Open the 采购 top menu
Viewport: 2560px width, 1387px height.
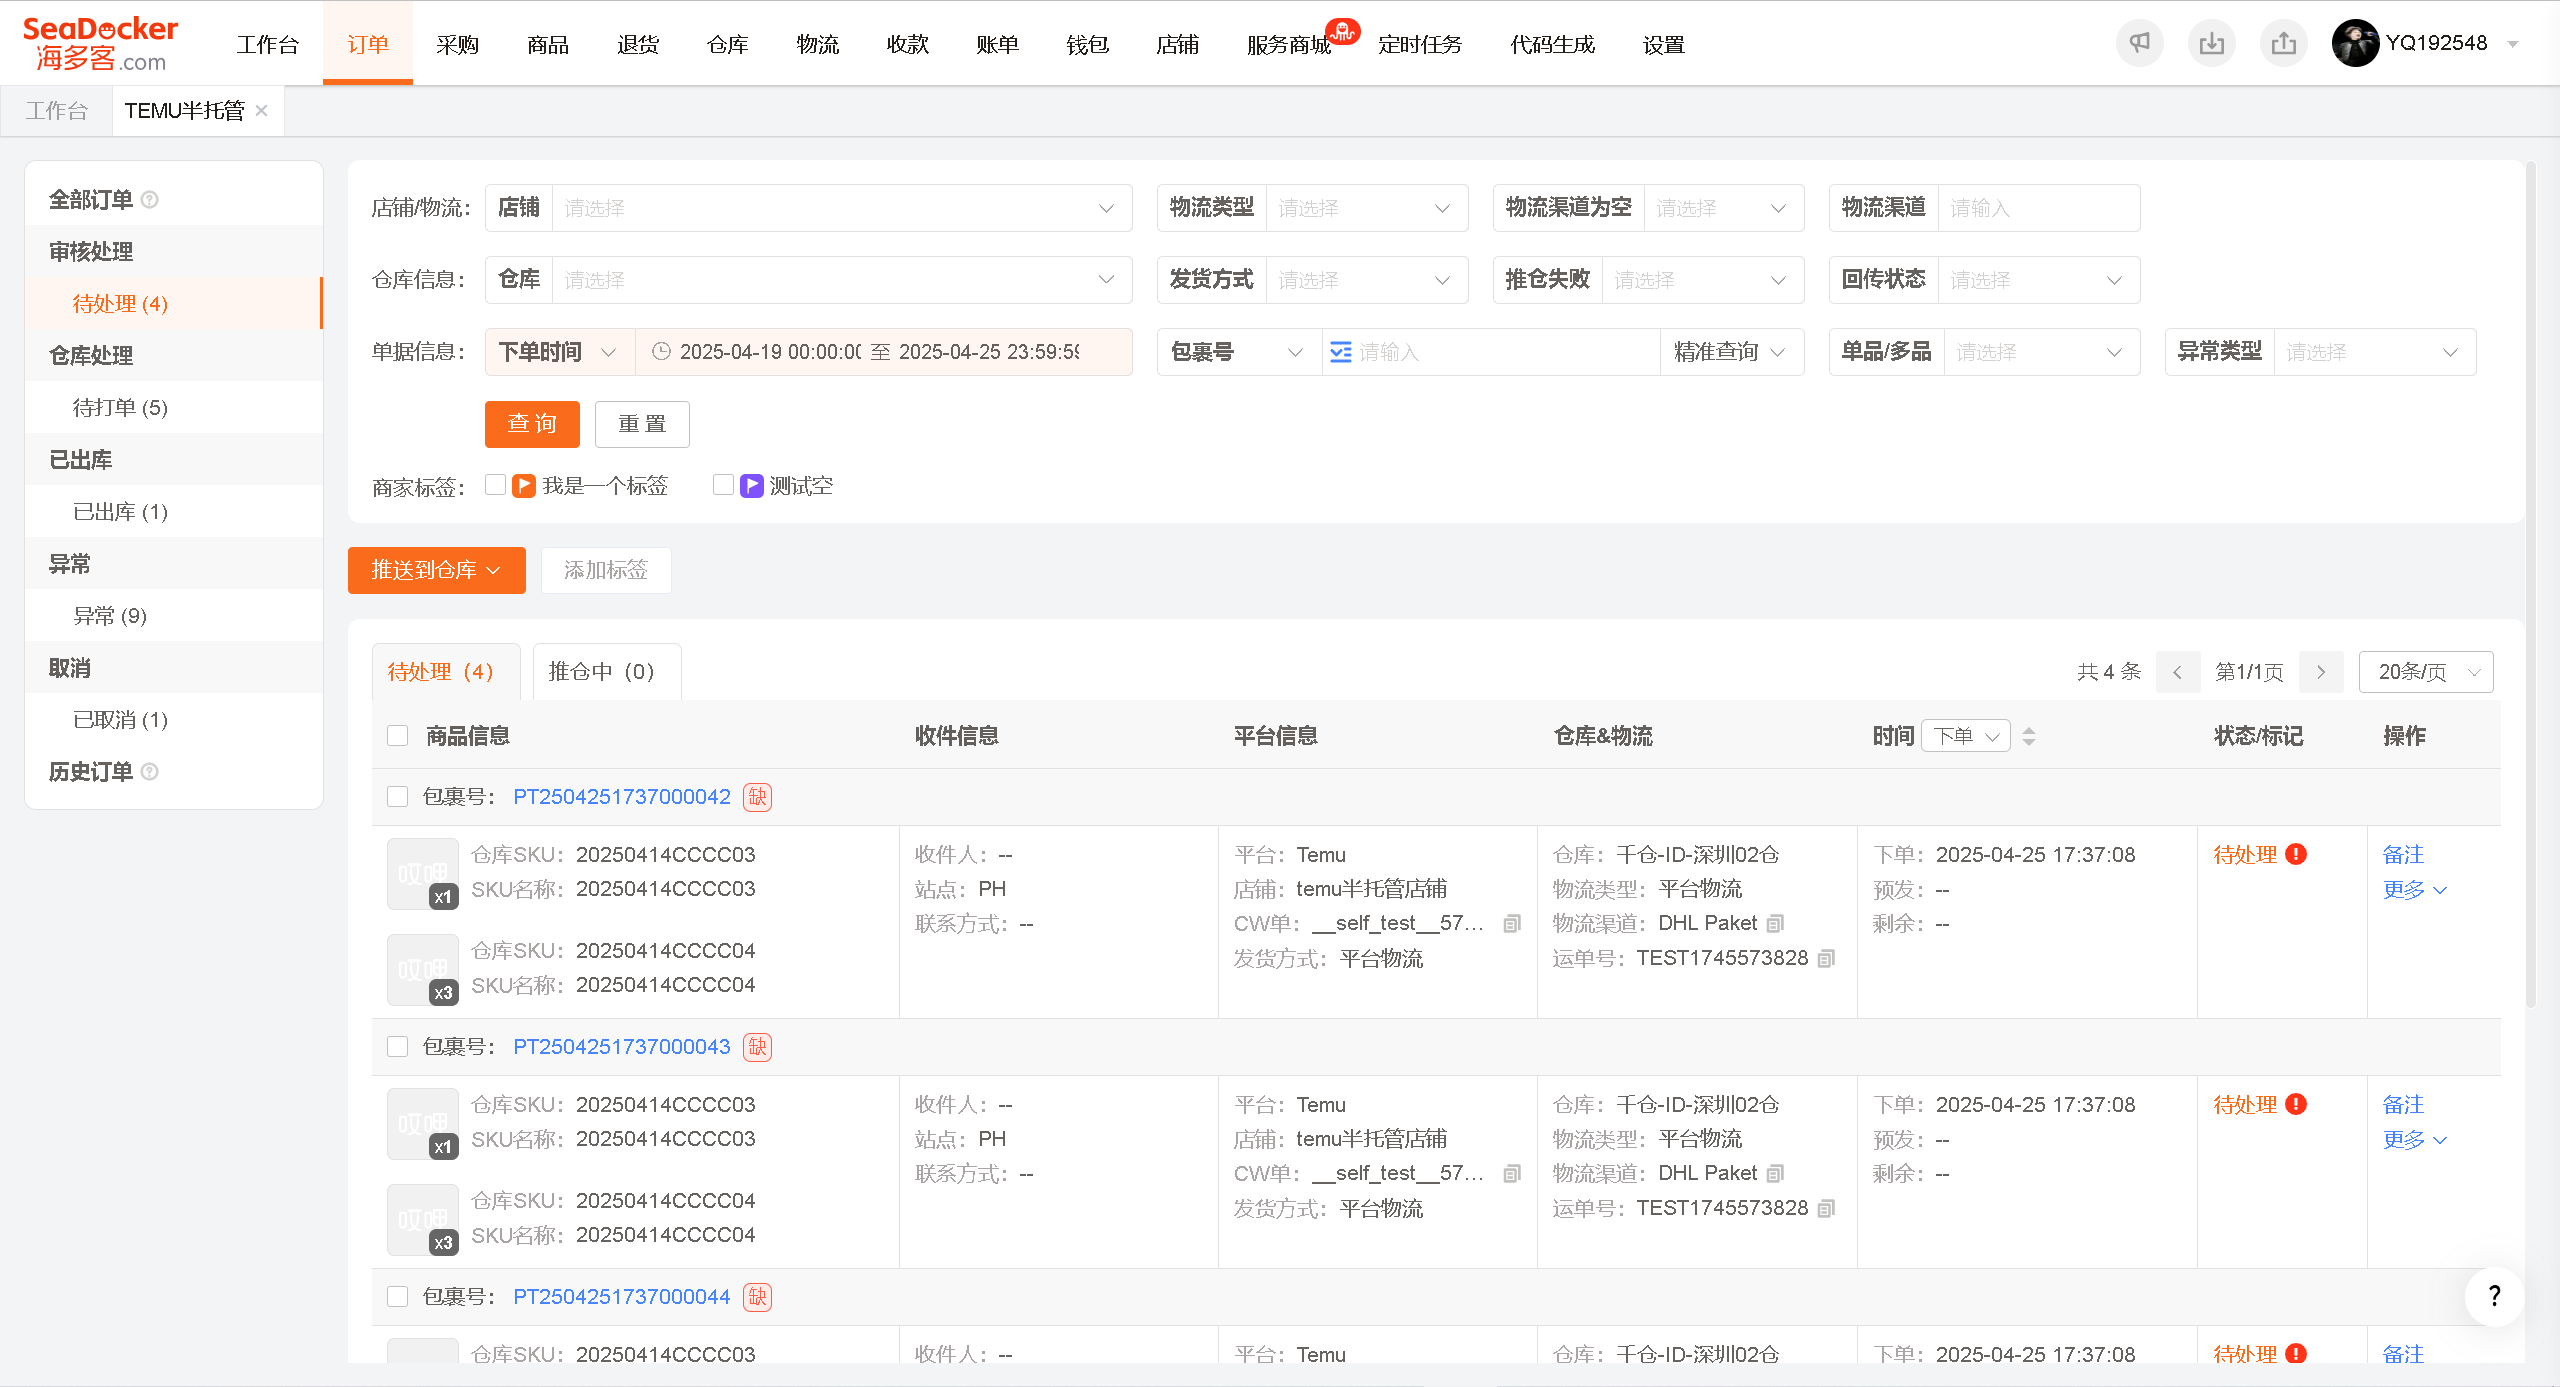457,44
